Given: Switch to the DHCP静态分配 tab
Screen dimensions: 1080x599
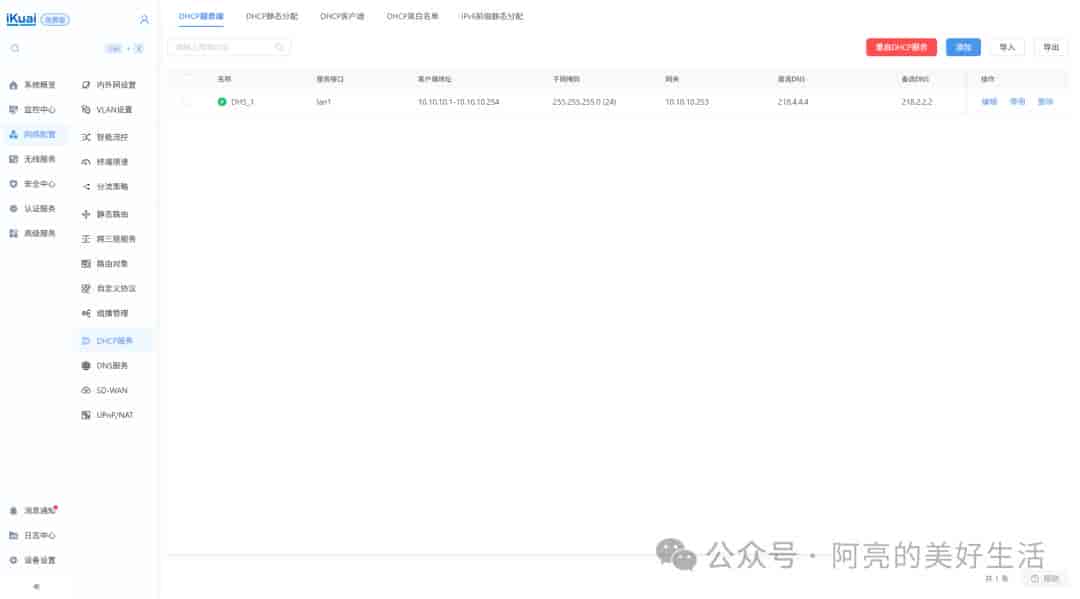Looking at the screenshot, I should [x=272, y=16].
